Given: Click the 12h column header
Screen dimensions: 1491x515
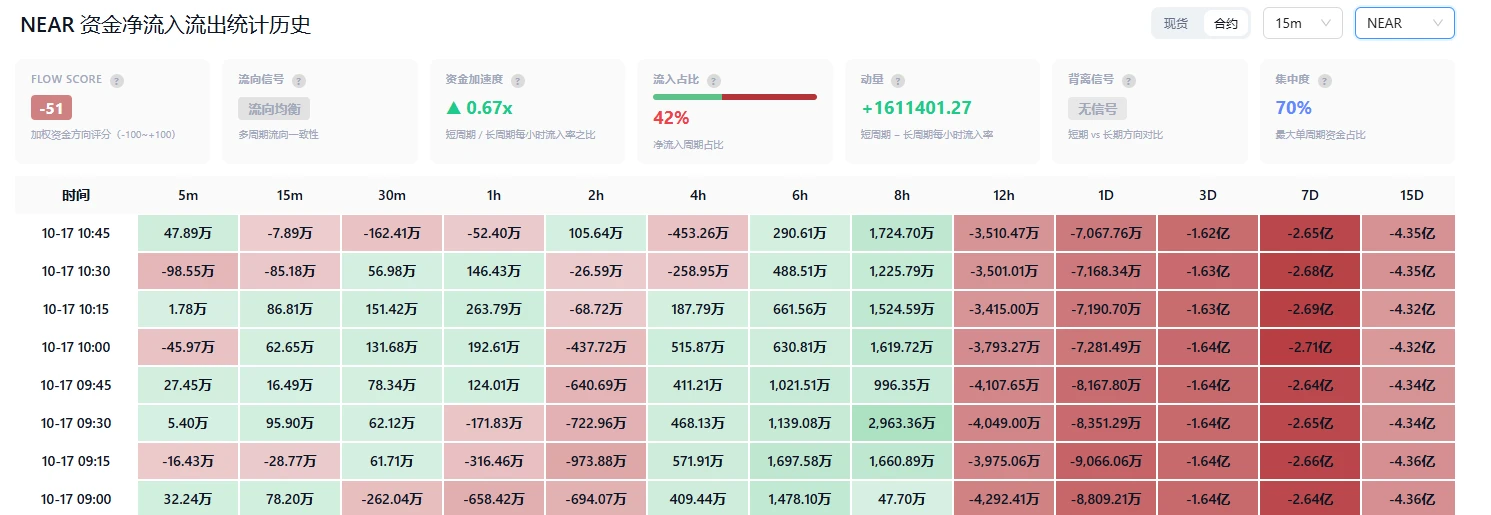Looking at the screenshot, I should point(1004,195).
